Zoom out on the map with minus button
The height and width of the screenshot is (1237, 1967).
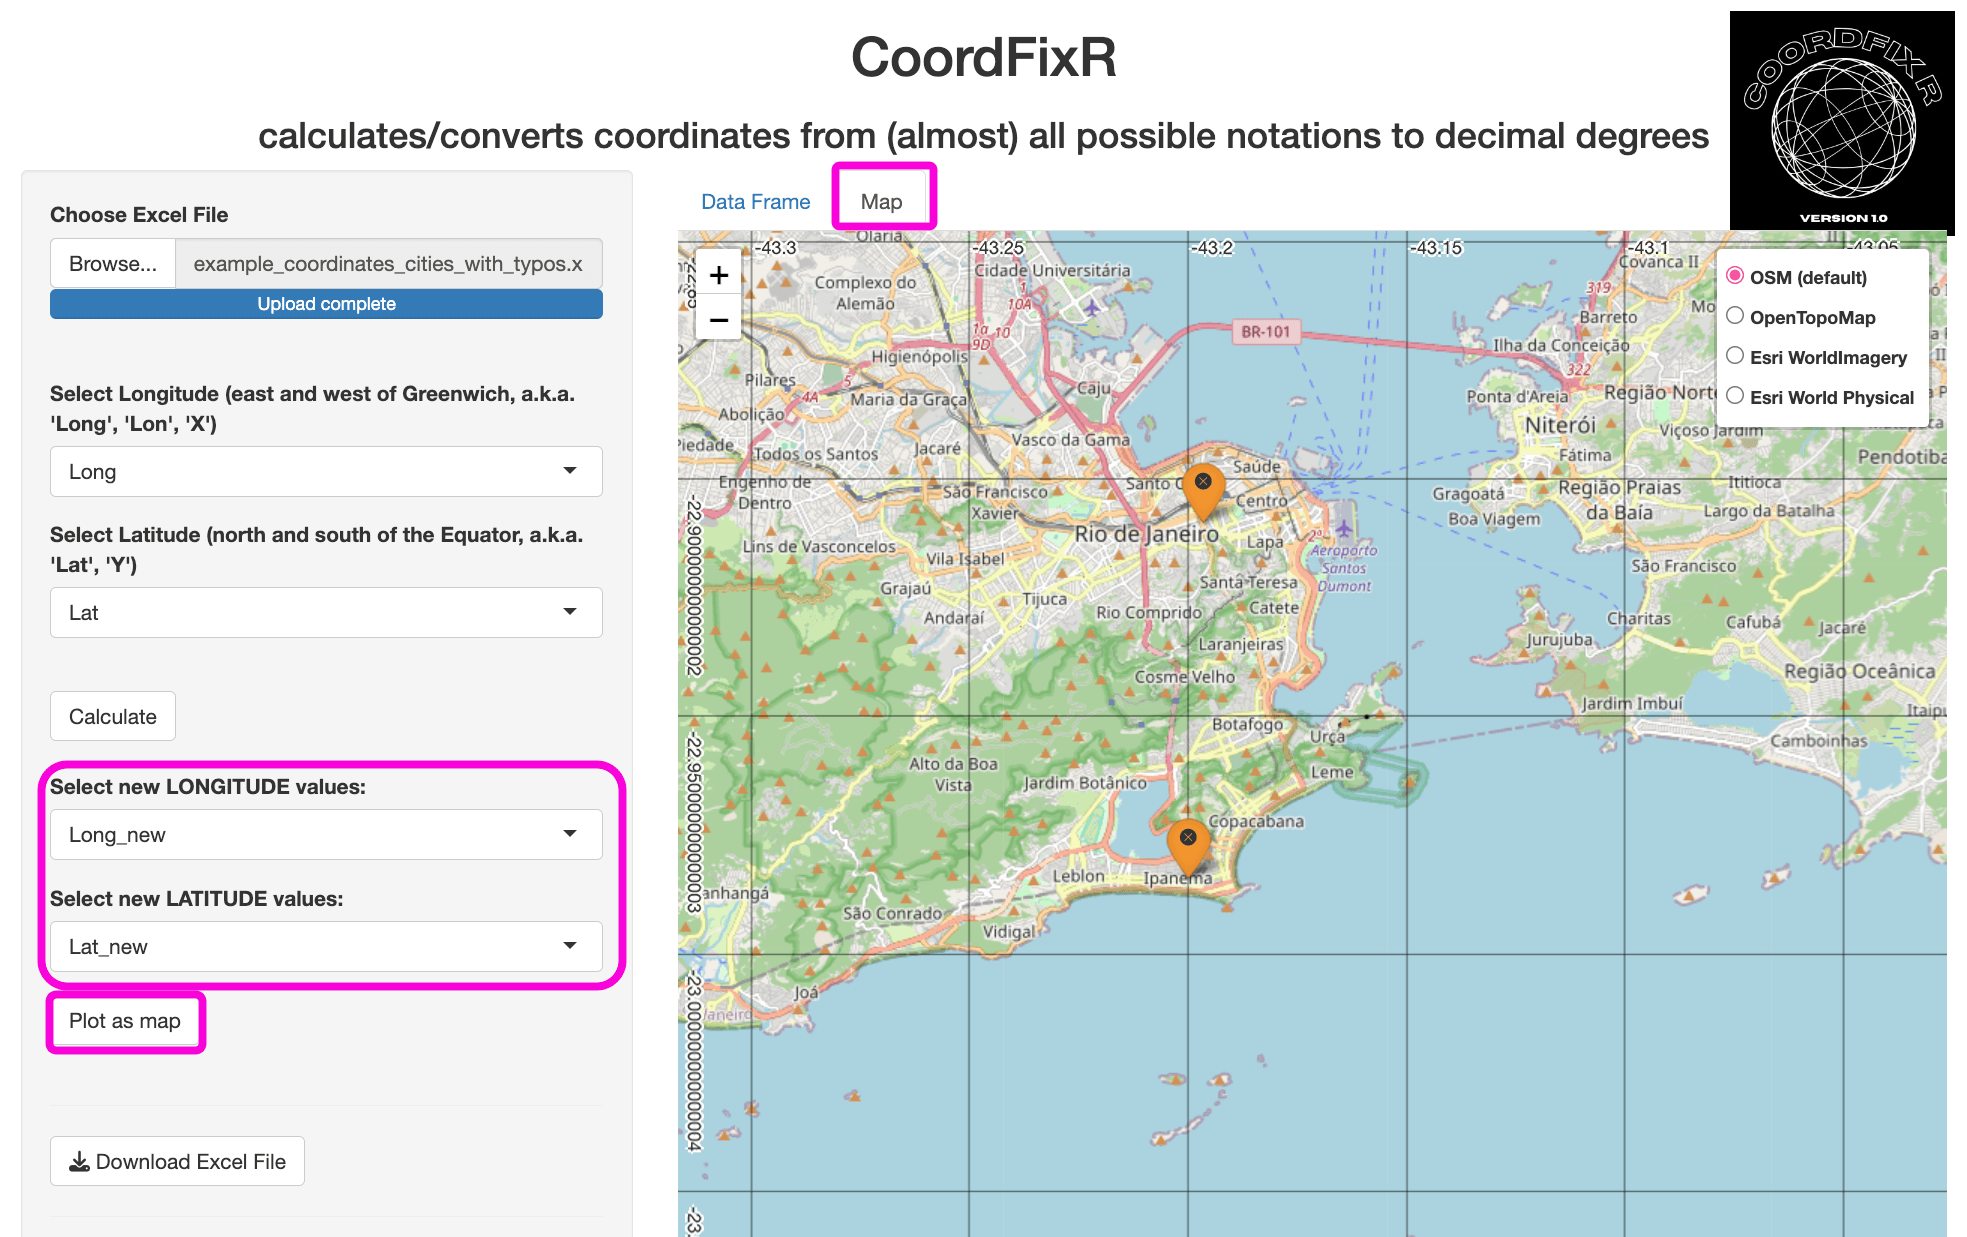[718, 320]
